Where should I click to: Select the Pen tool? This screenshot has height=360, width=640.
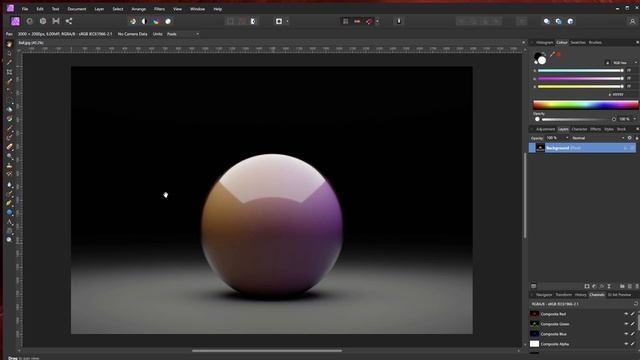[x=9, y=203]
